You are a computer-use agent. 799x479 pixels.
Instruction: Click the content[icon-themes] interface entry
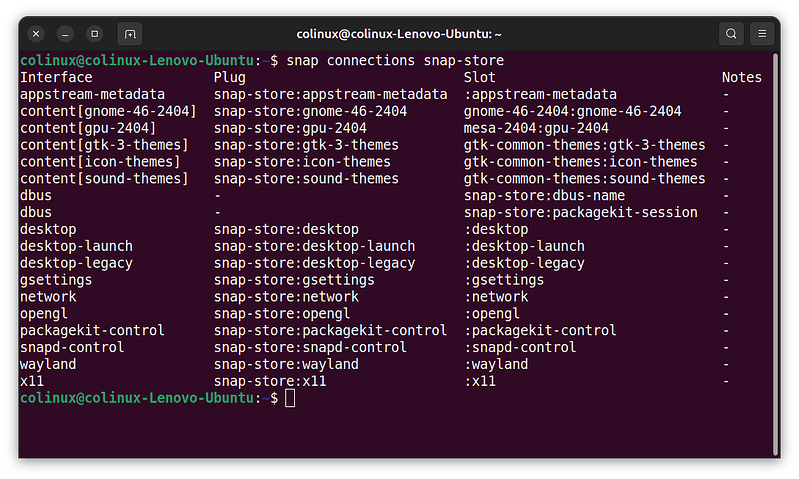[100, 162]
